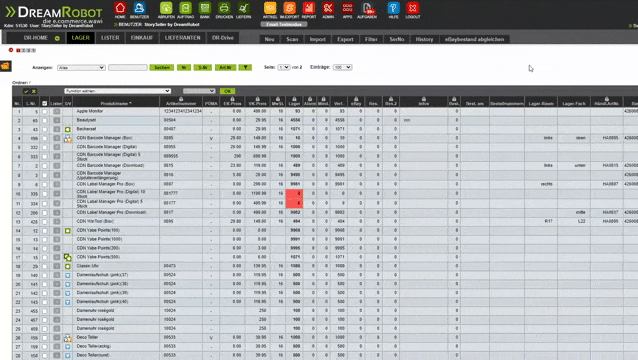Click the green X deselect-all icon

coord(34,91)
